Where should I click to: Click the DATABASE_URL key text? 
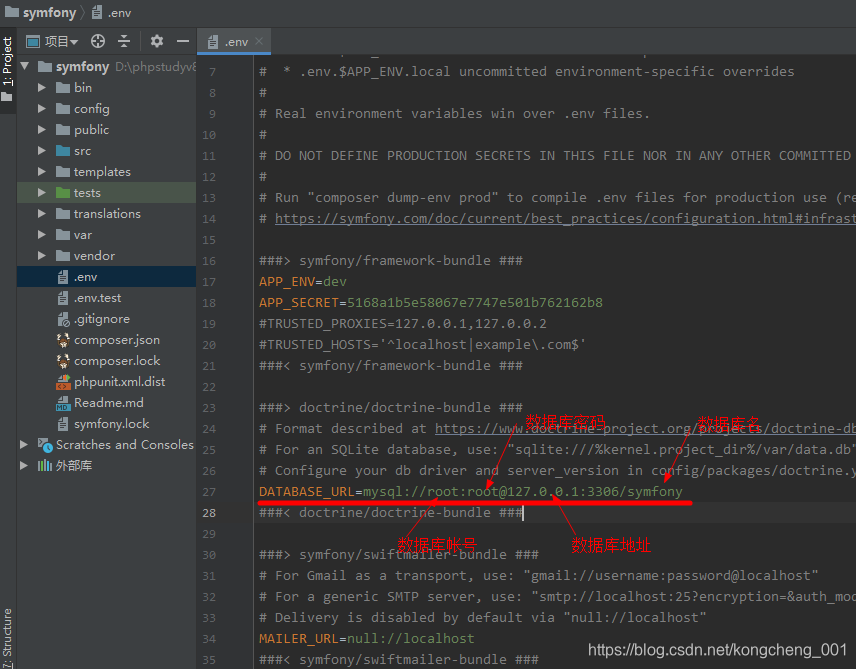(x=307, y=492)
